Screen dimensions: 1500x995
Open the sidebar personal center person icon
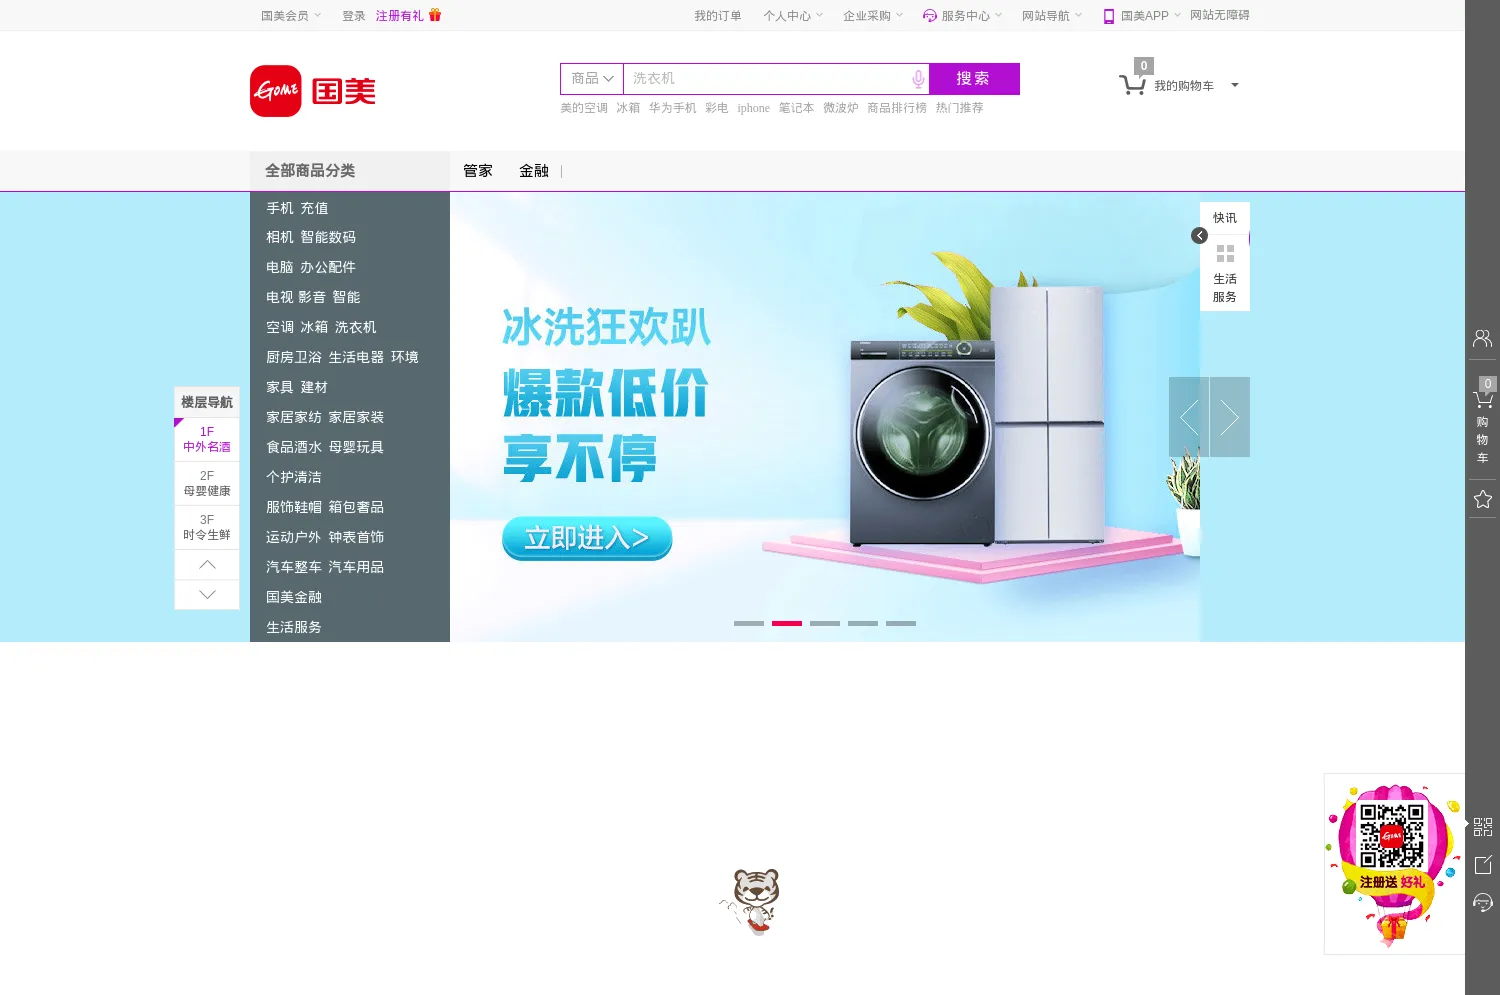click(x=1482, y=338)
